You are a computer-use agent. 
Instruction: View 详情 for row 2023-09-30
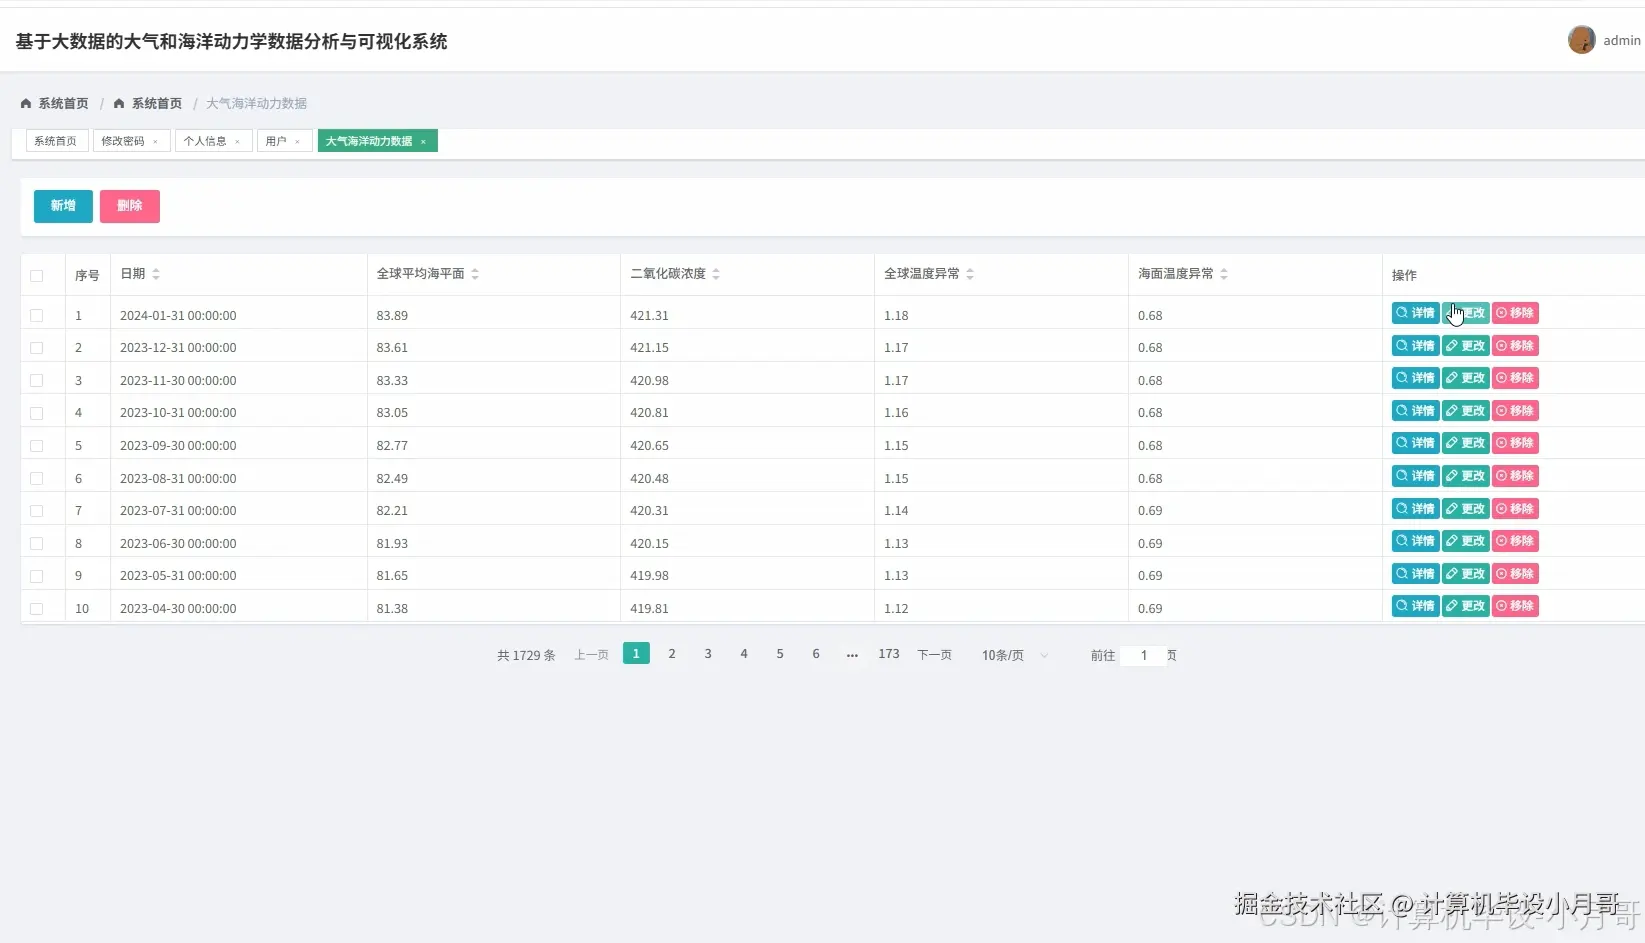(1415, 443)
